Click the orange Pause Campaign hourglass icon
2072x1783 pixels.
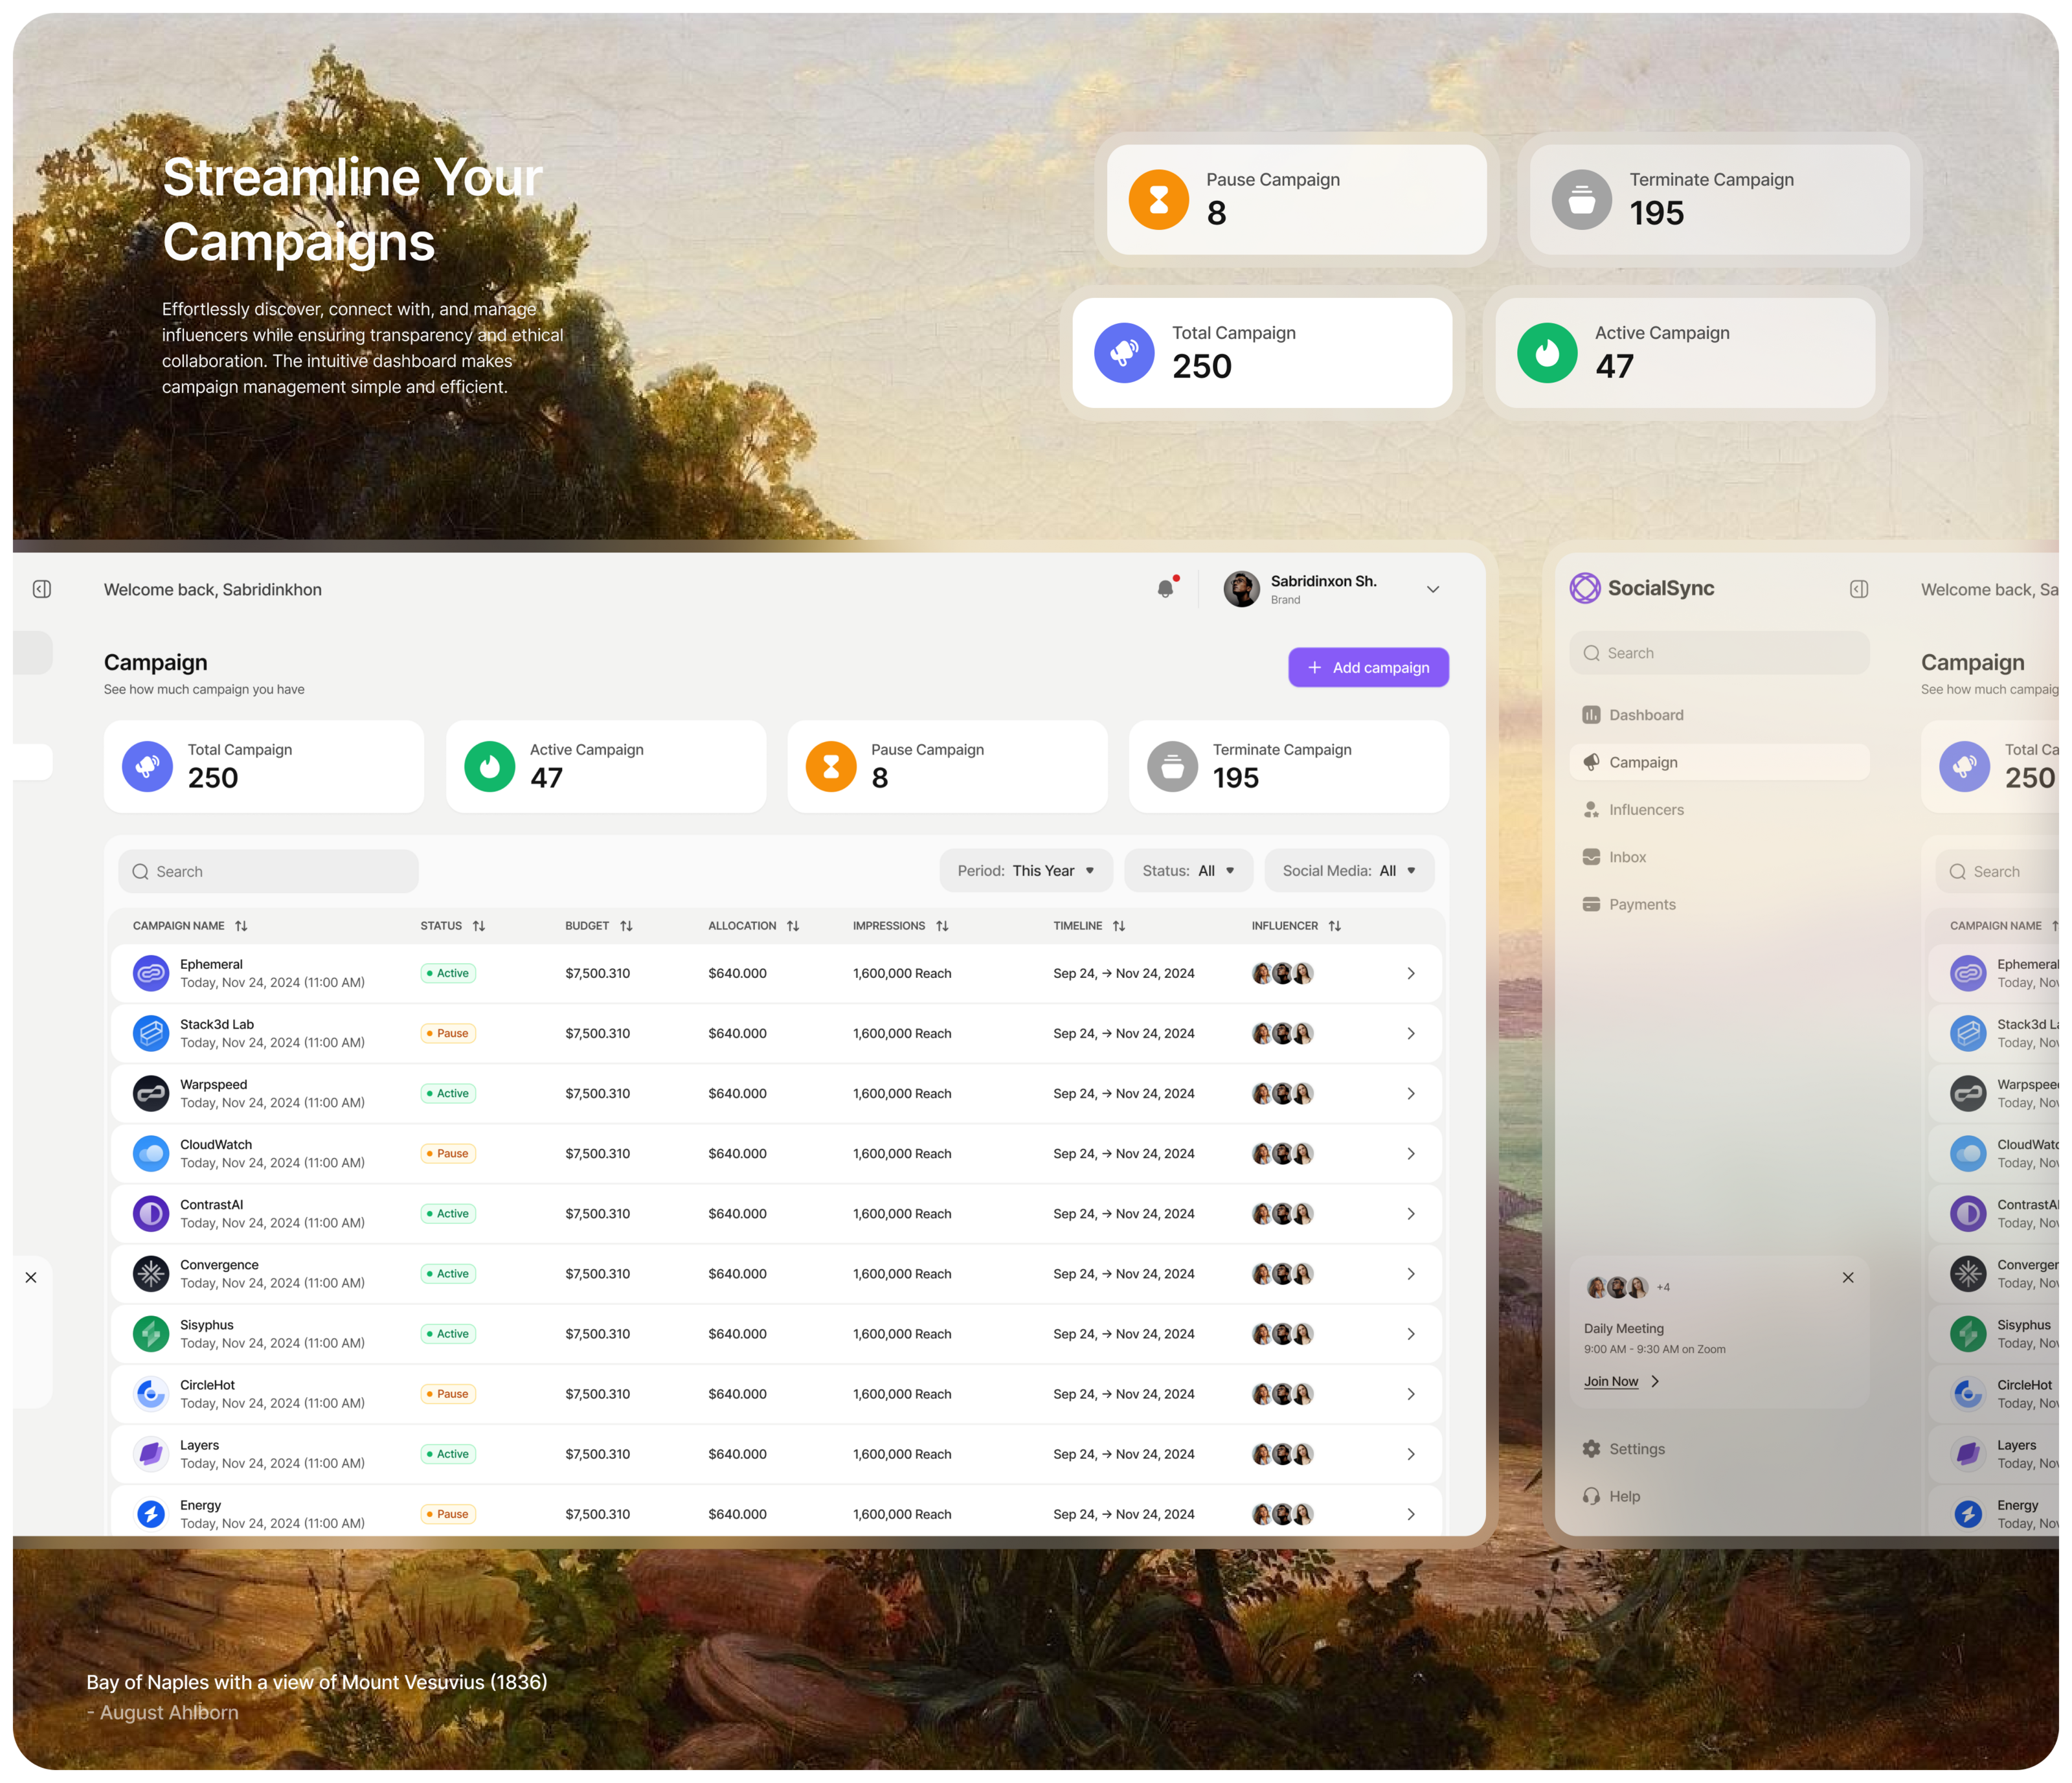coord(831,766)
